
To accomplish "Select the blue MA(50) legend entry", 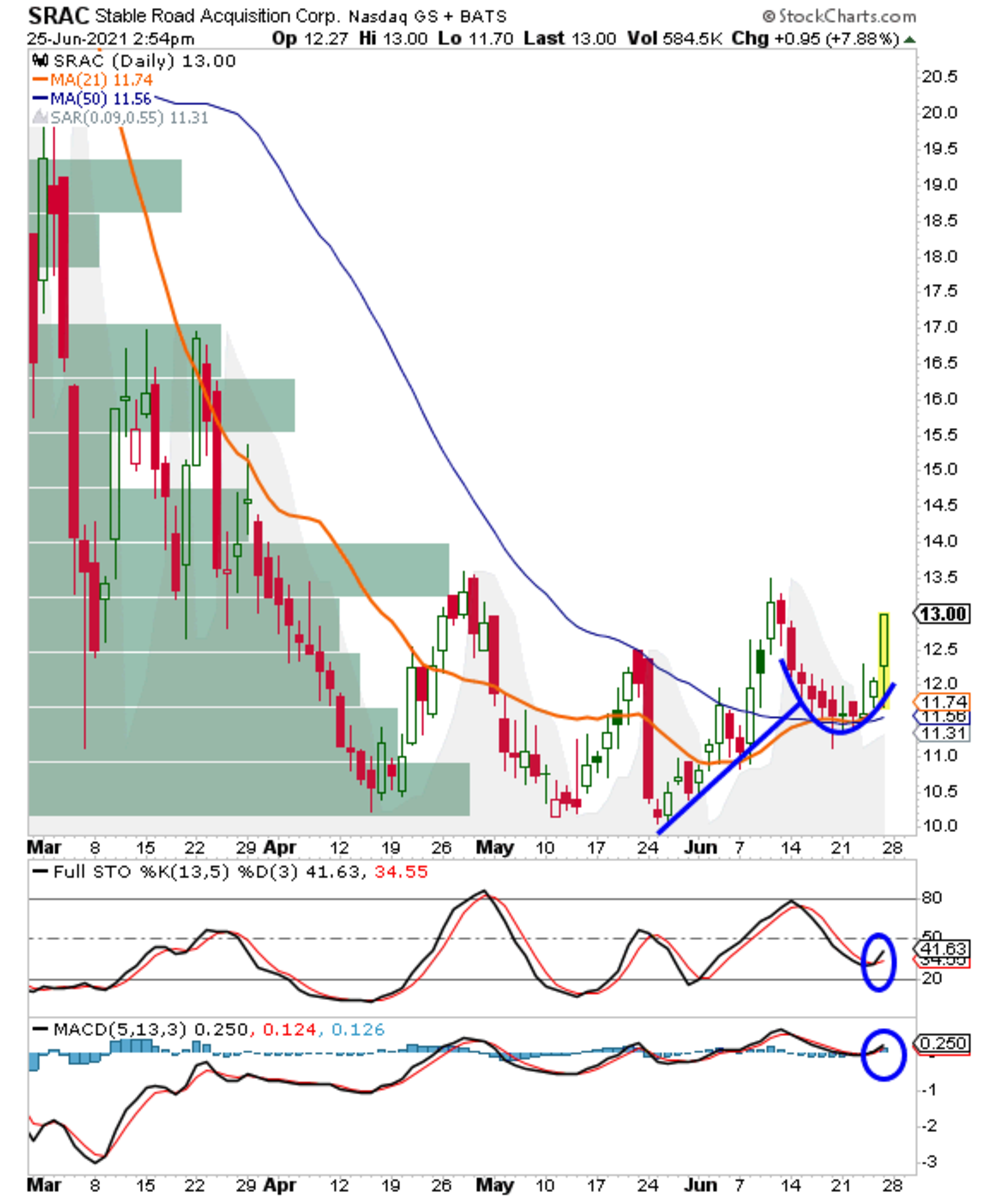I will (x=76, y=98).
